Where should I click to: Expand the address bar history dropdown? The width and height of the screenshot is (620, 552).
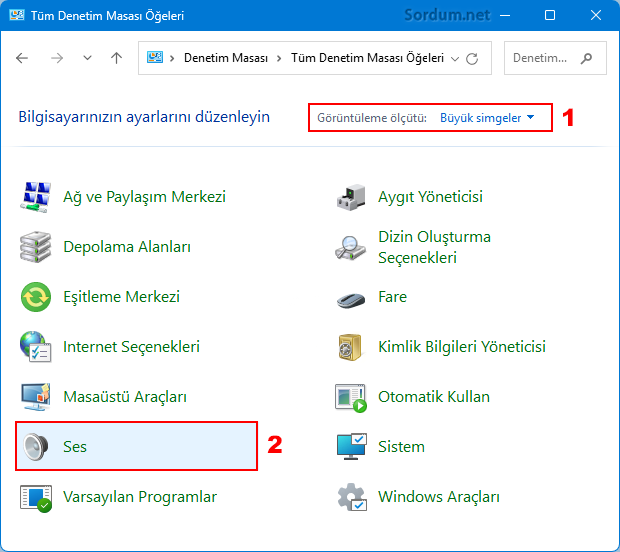(x=456, y=59)
